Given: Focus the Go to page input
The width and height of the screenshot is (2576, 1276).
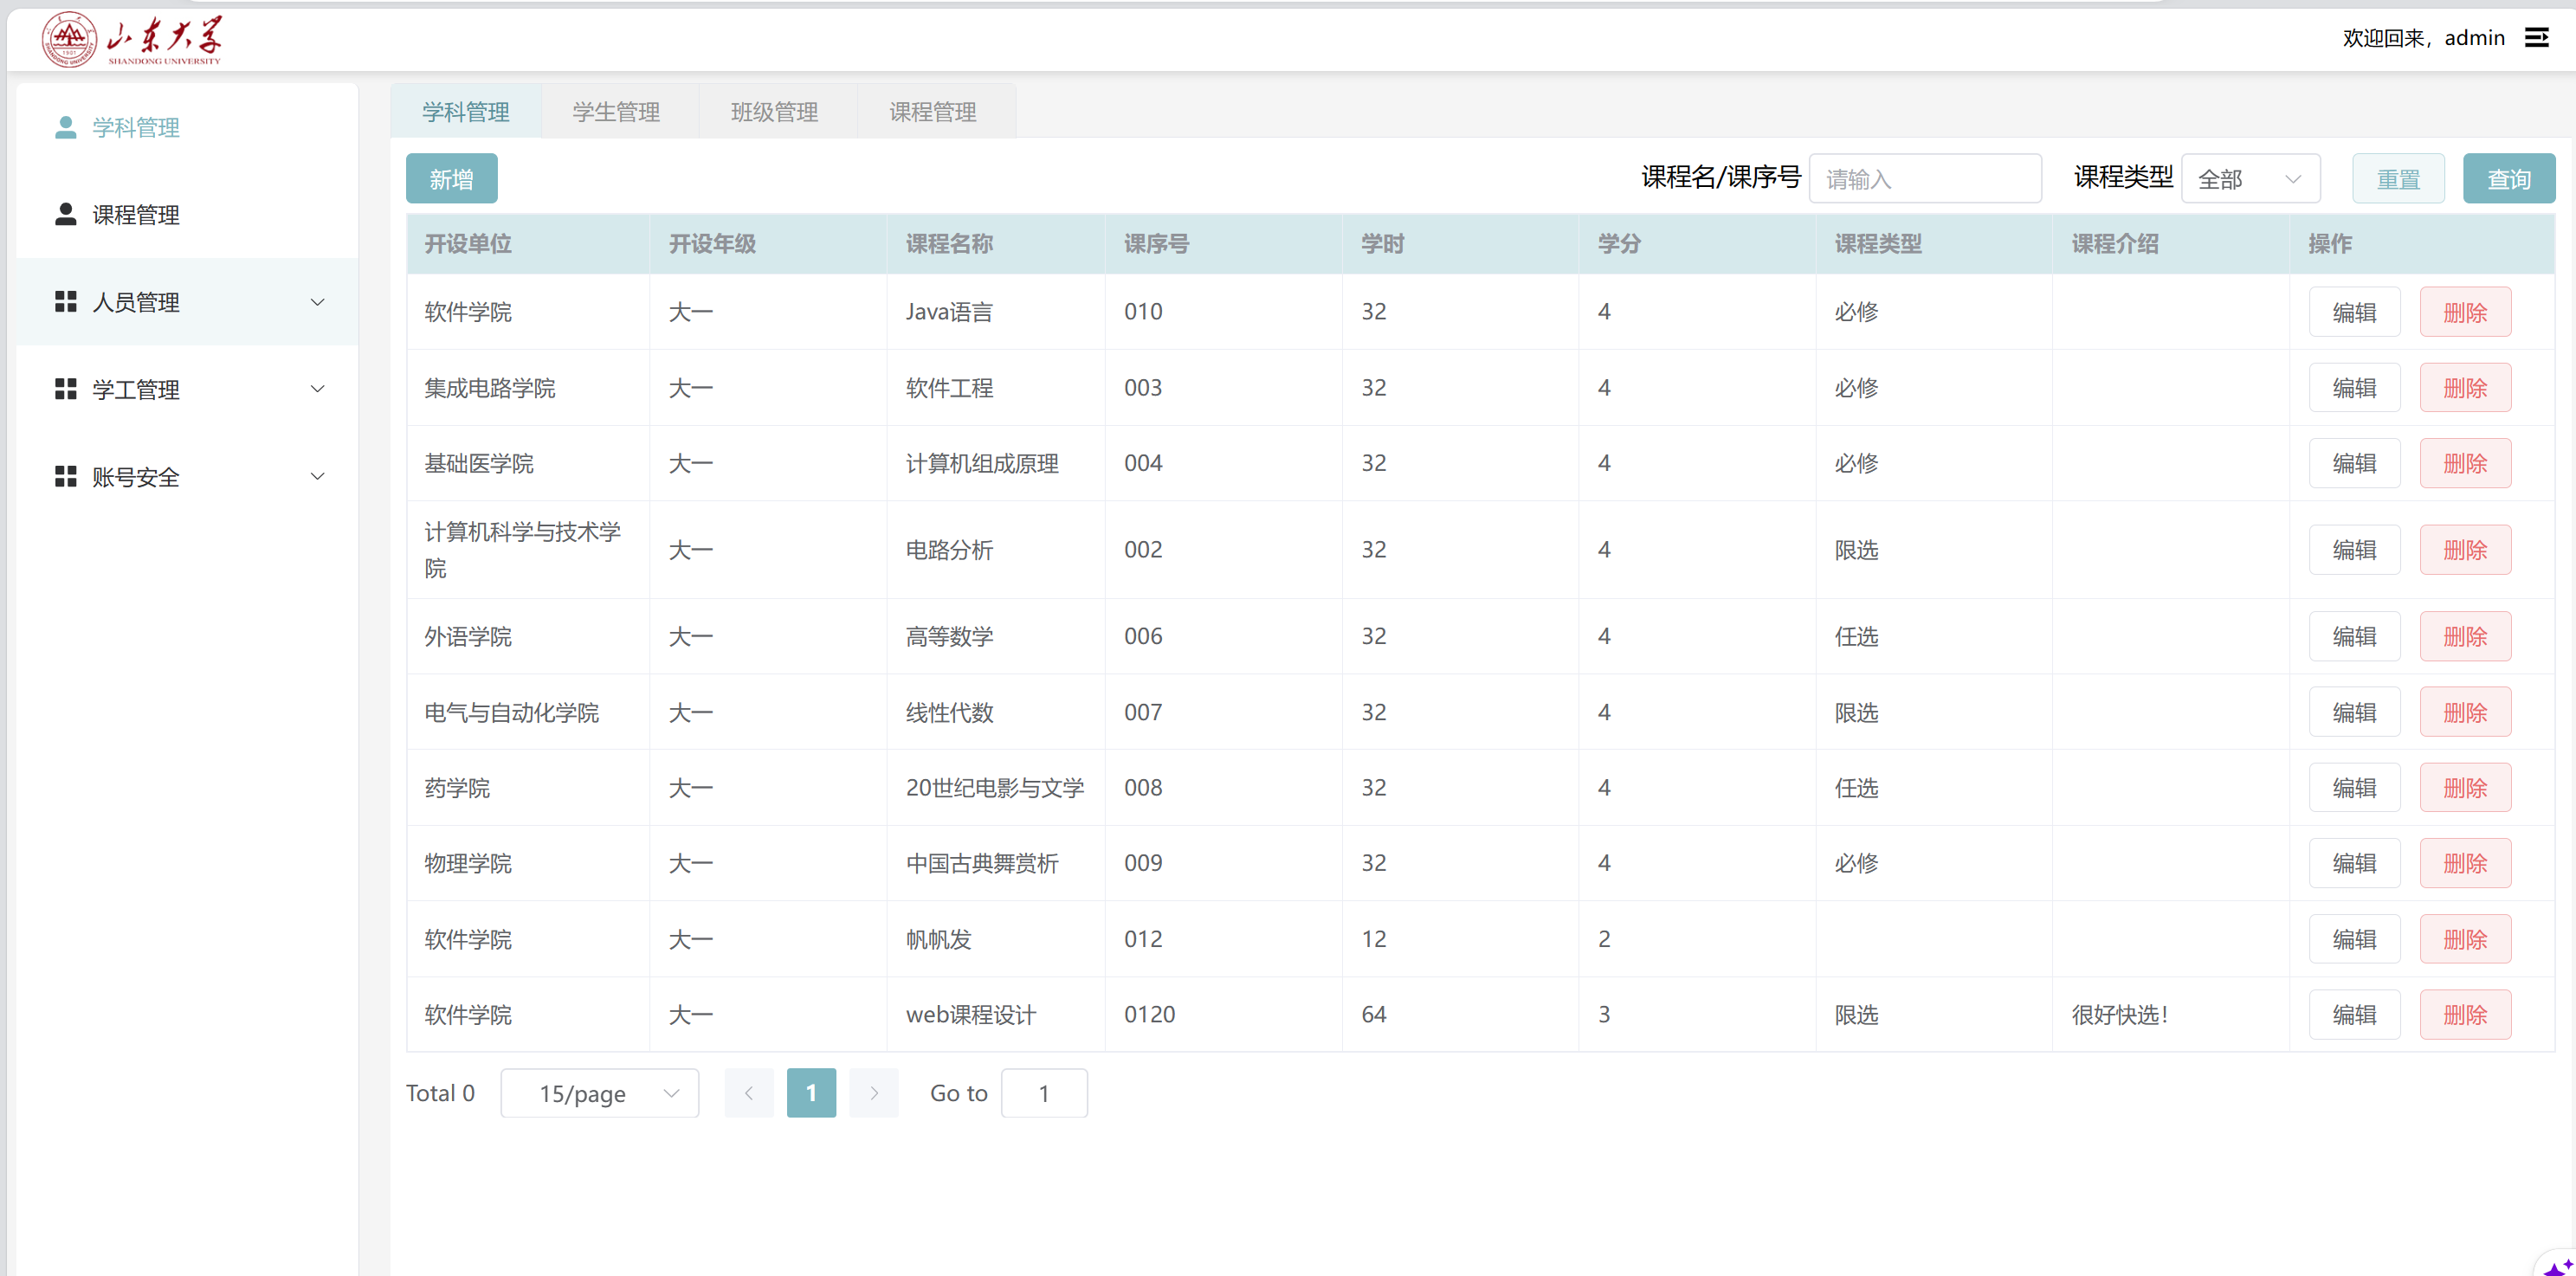Looking at the screenshot, I should [1044, 1093].
